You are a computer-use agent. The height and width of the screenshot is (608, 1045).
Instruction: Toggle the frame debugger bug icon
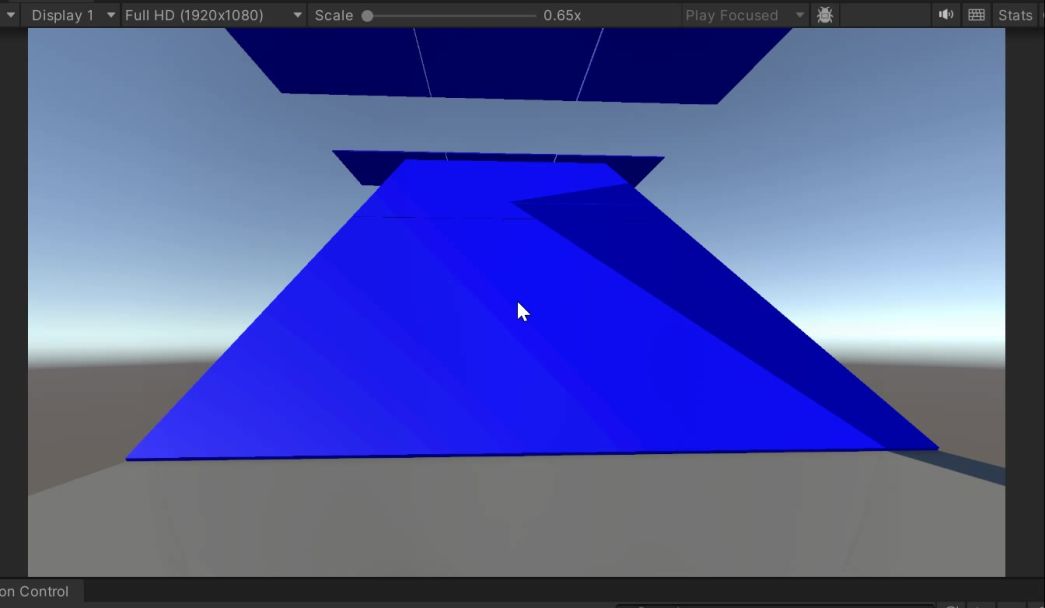[824, 15]
